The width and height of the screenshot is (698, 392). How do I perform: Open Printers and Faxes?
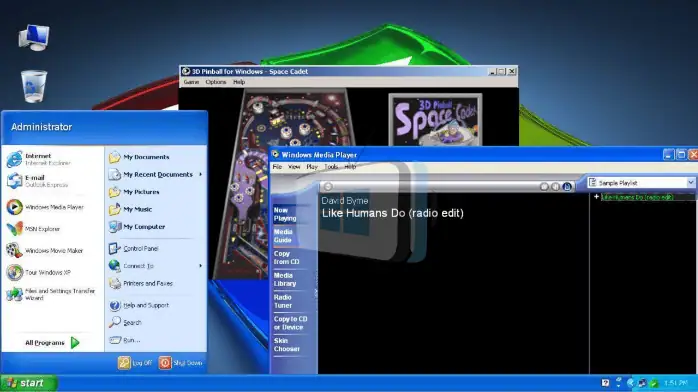click(x=141, y=283)
